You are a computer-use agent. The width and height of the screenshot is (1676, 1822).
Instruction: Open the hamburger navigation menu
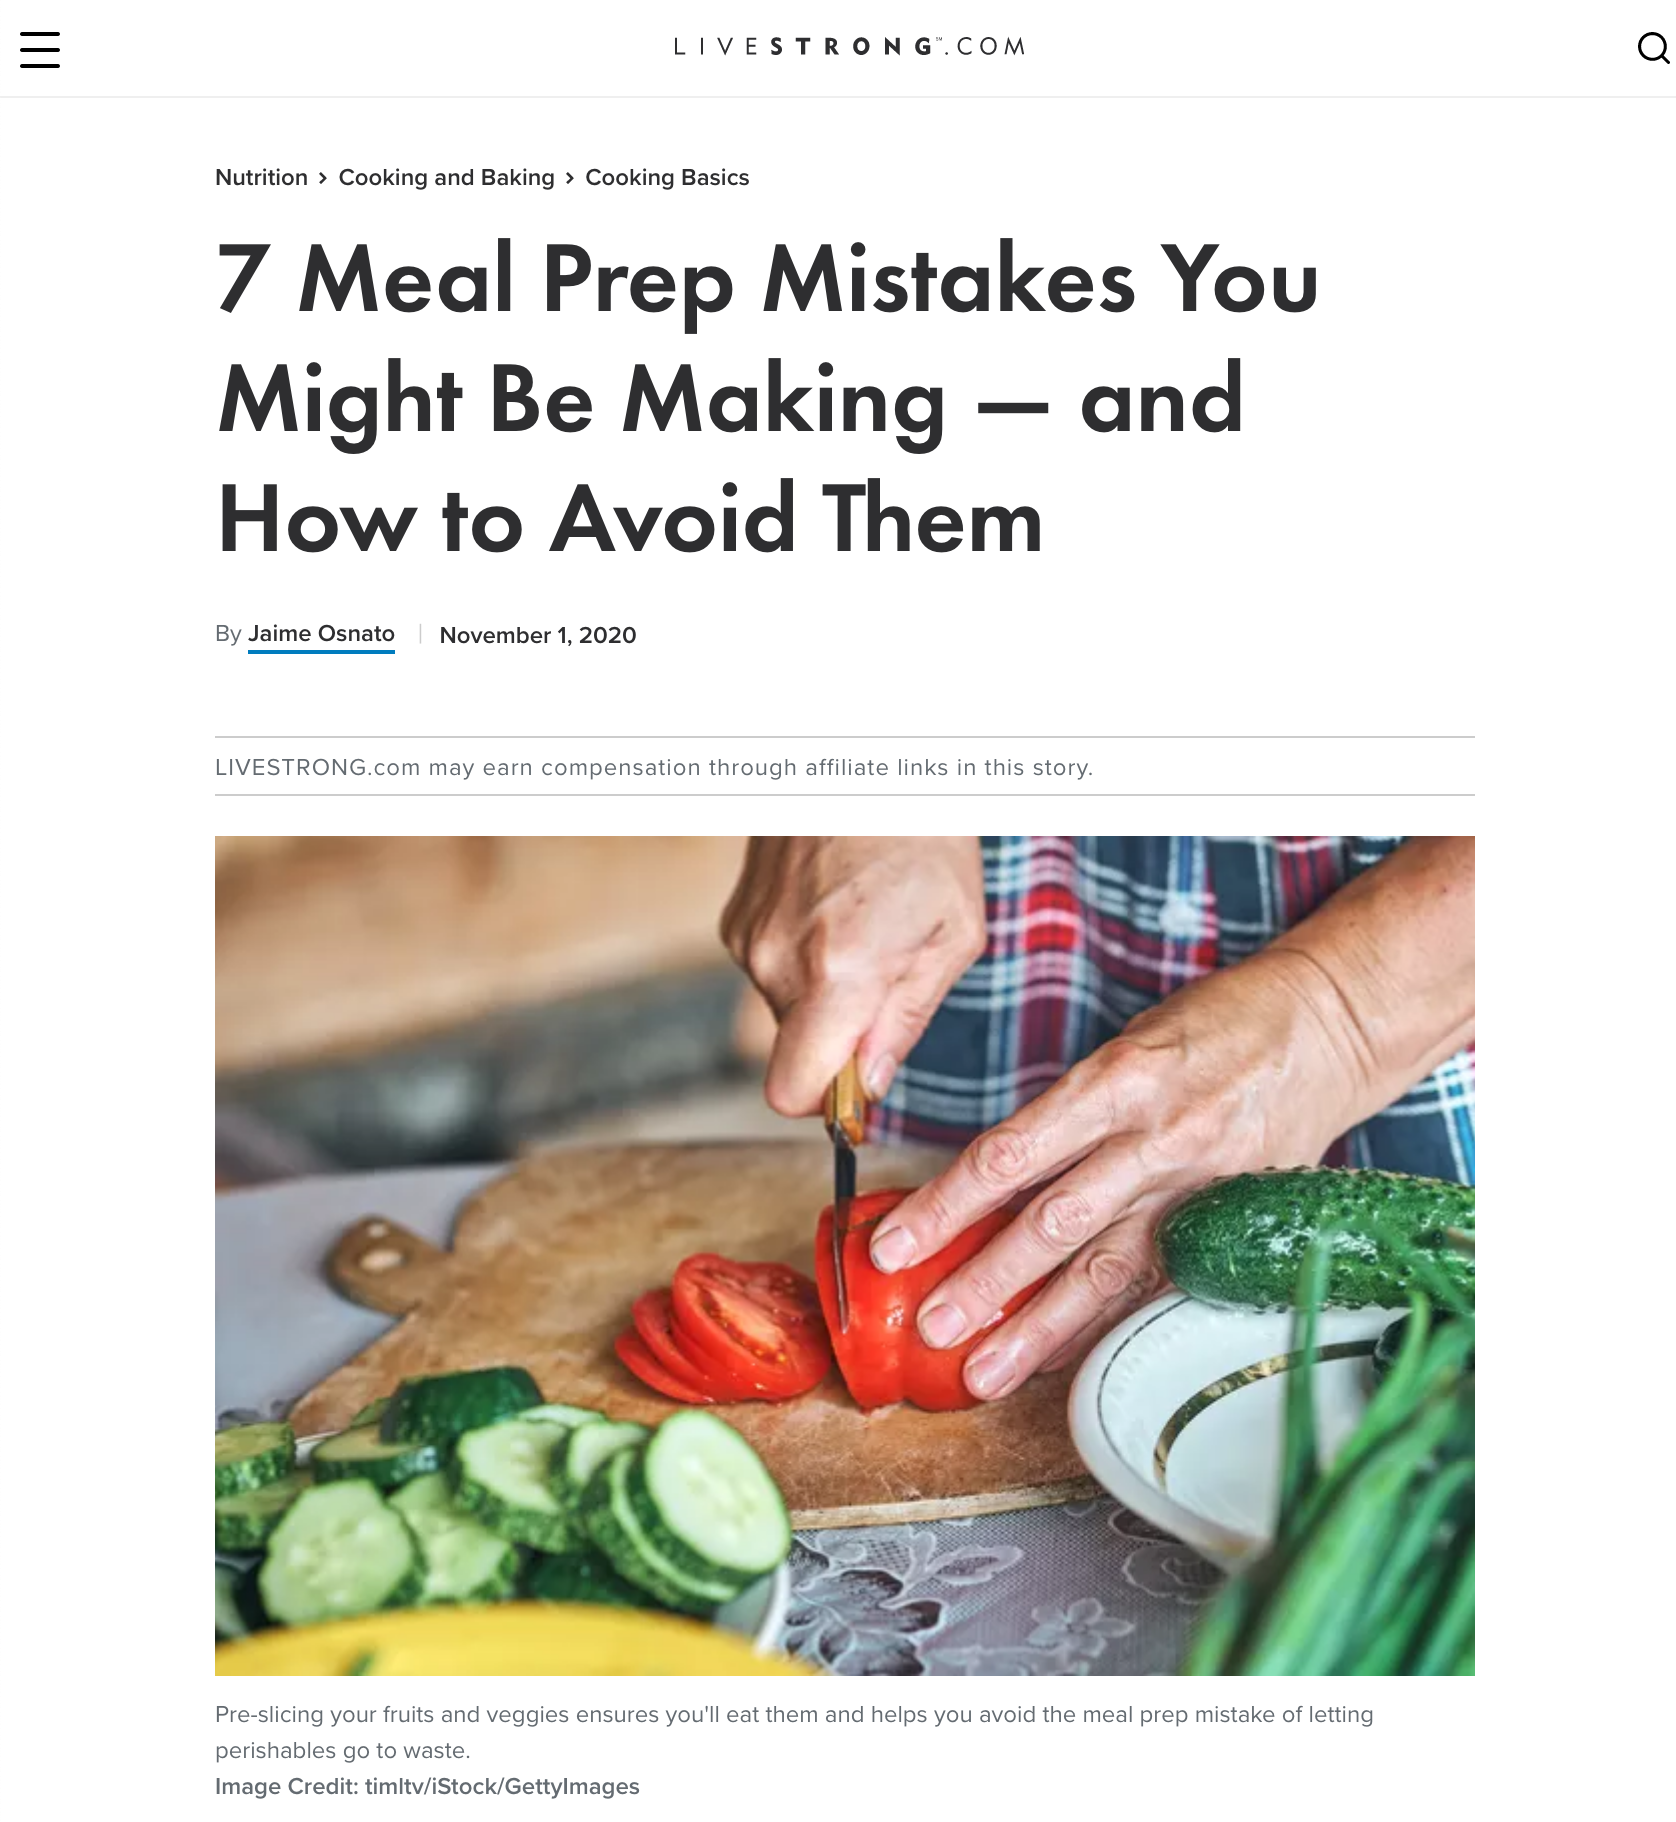[40, 49]
